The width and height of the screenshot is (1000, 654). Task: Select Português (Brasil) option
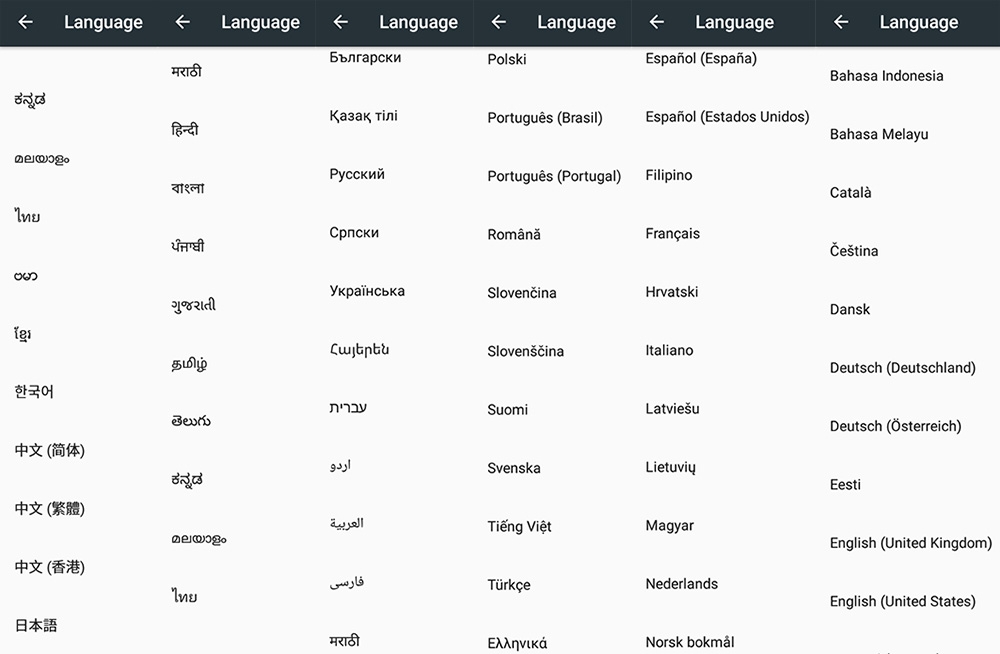(544, 117)
